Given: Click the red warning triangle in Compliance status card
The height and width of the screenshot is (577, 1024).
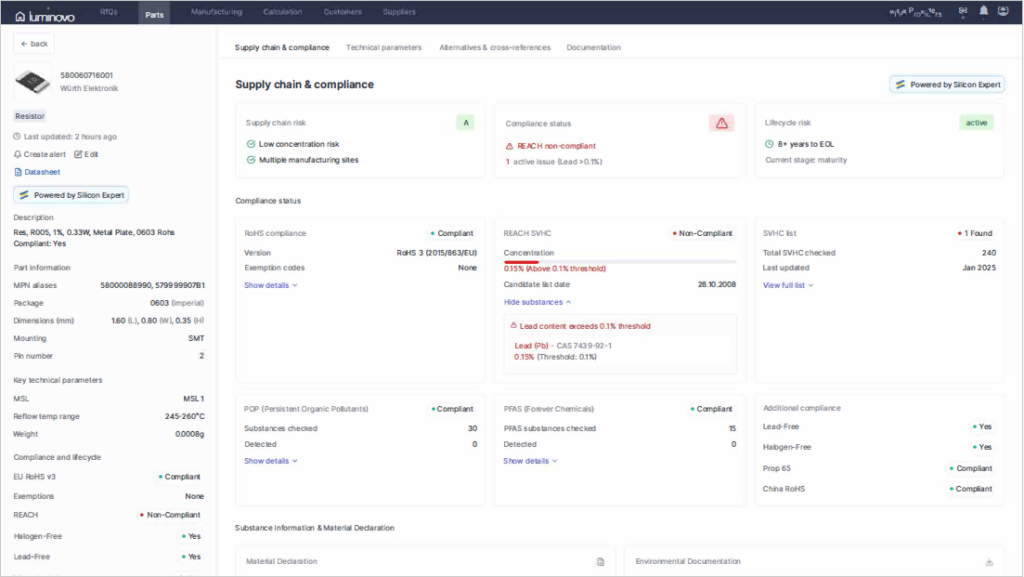Looking at the screenshot, I should click(722, 123).
